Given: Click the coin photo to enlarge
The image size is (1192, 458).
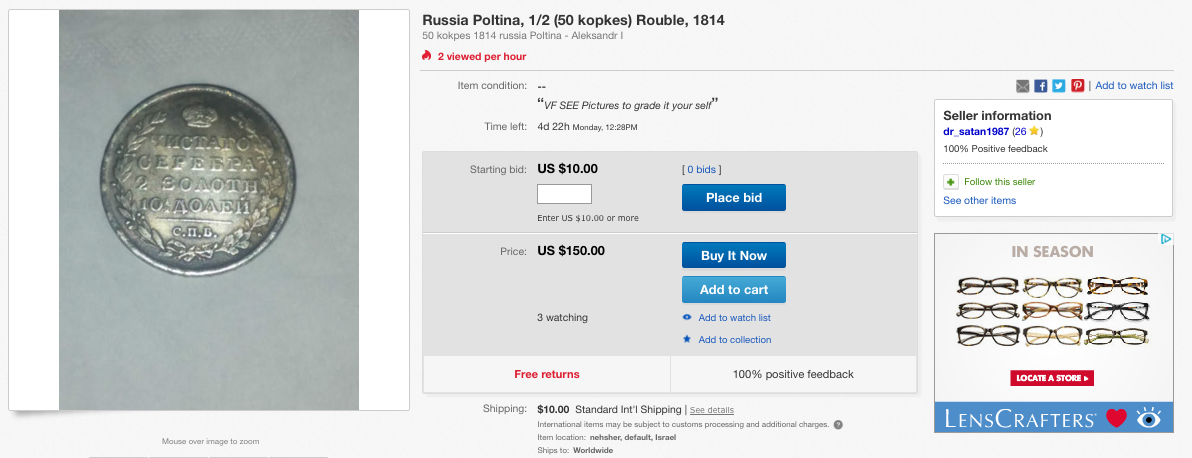Looking at the screenshot, I should [x=208, y=210].
